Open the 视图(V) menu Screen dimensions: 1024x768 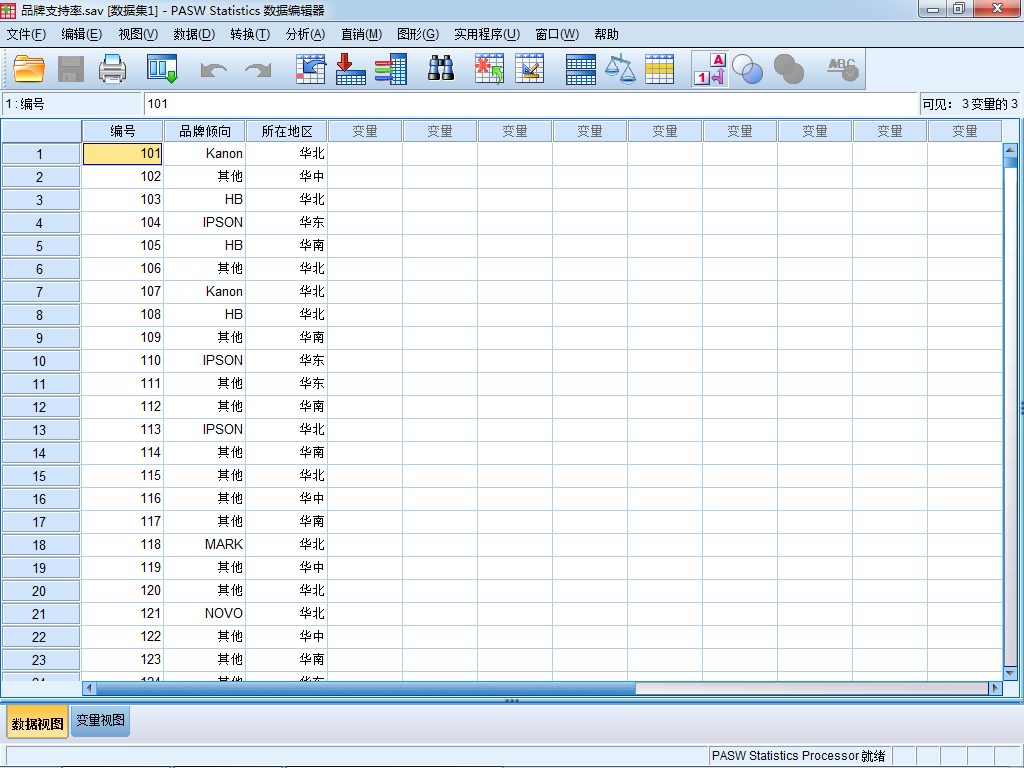coord(138,35)
